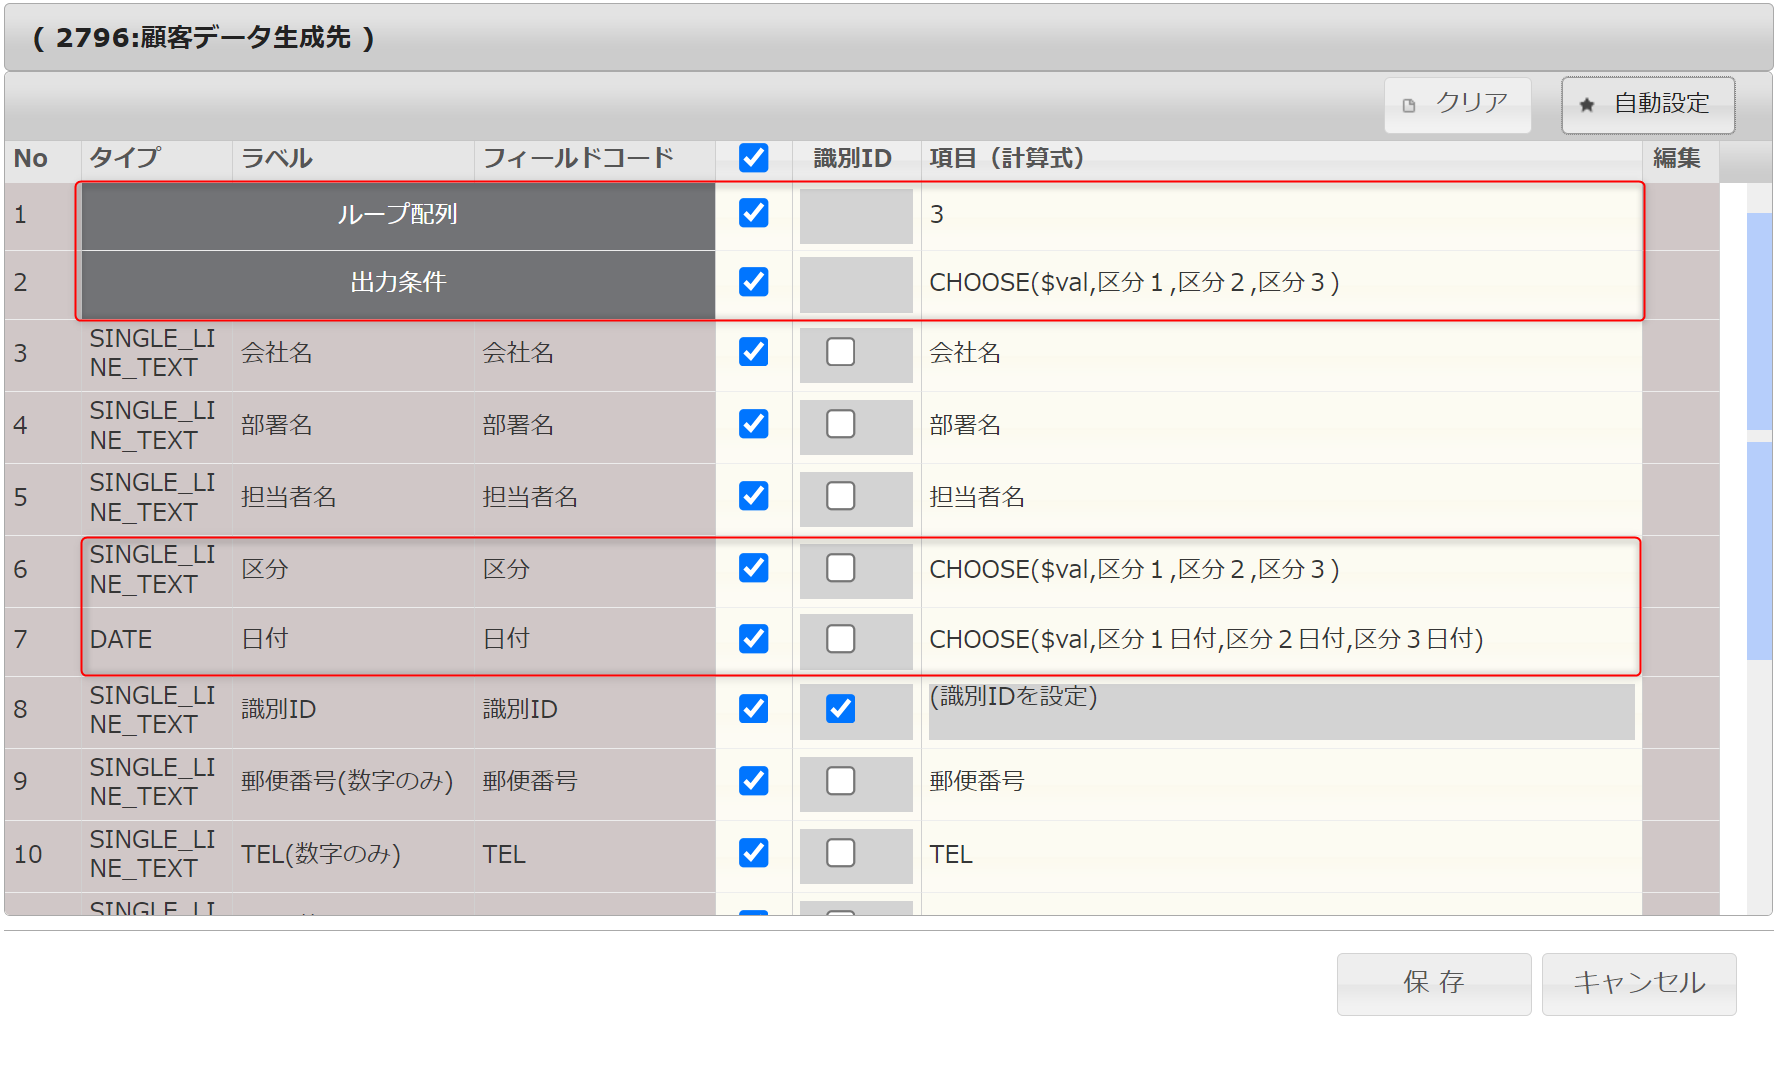Edit the 区分 row CHOOSE formula field
This screenshot has width=1779, height=1074.
(1281, 569)
